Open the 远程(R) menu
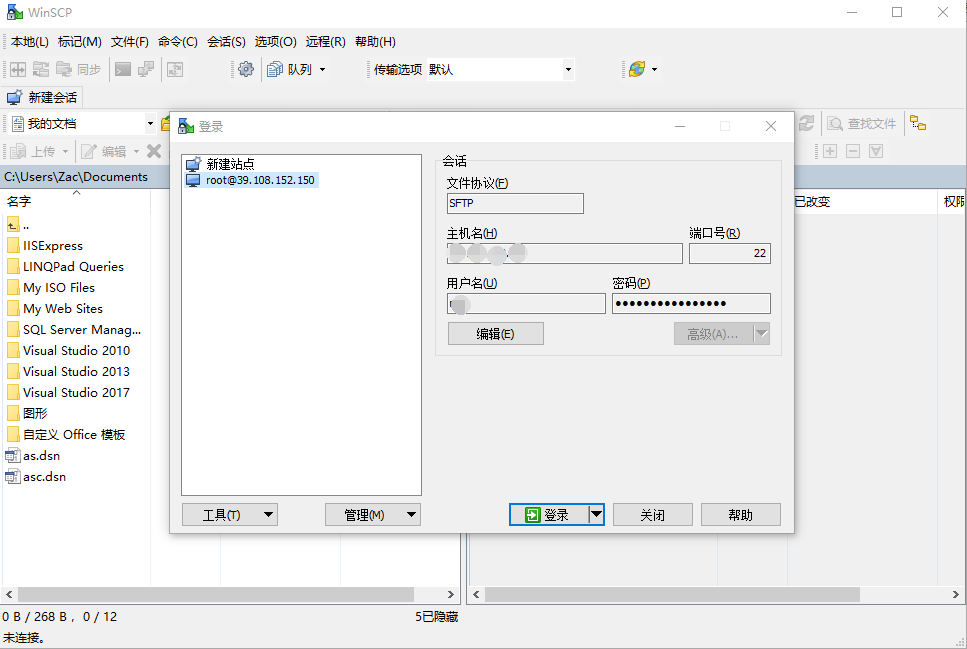967x649 pixels. click(325, 41)
